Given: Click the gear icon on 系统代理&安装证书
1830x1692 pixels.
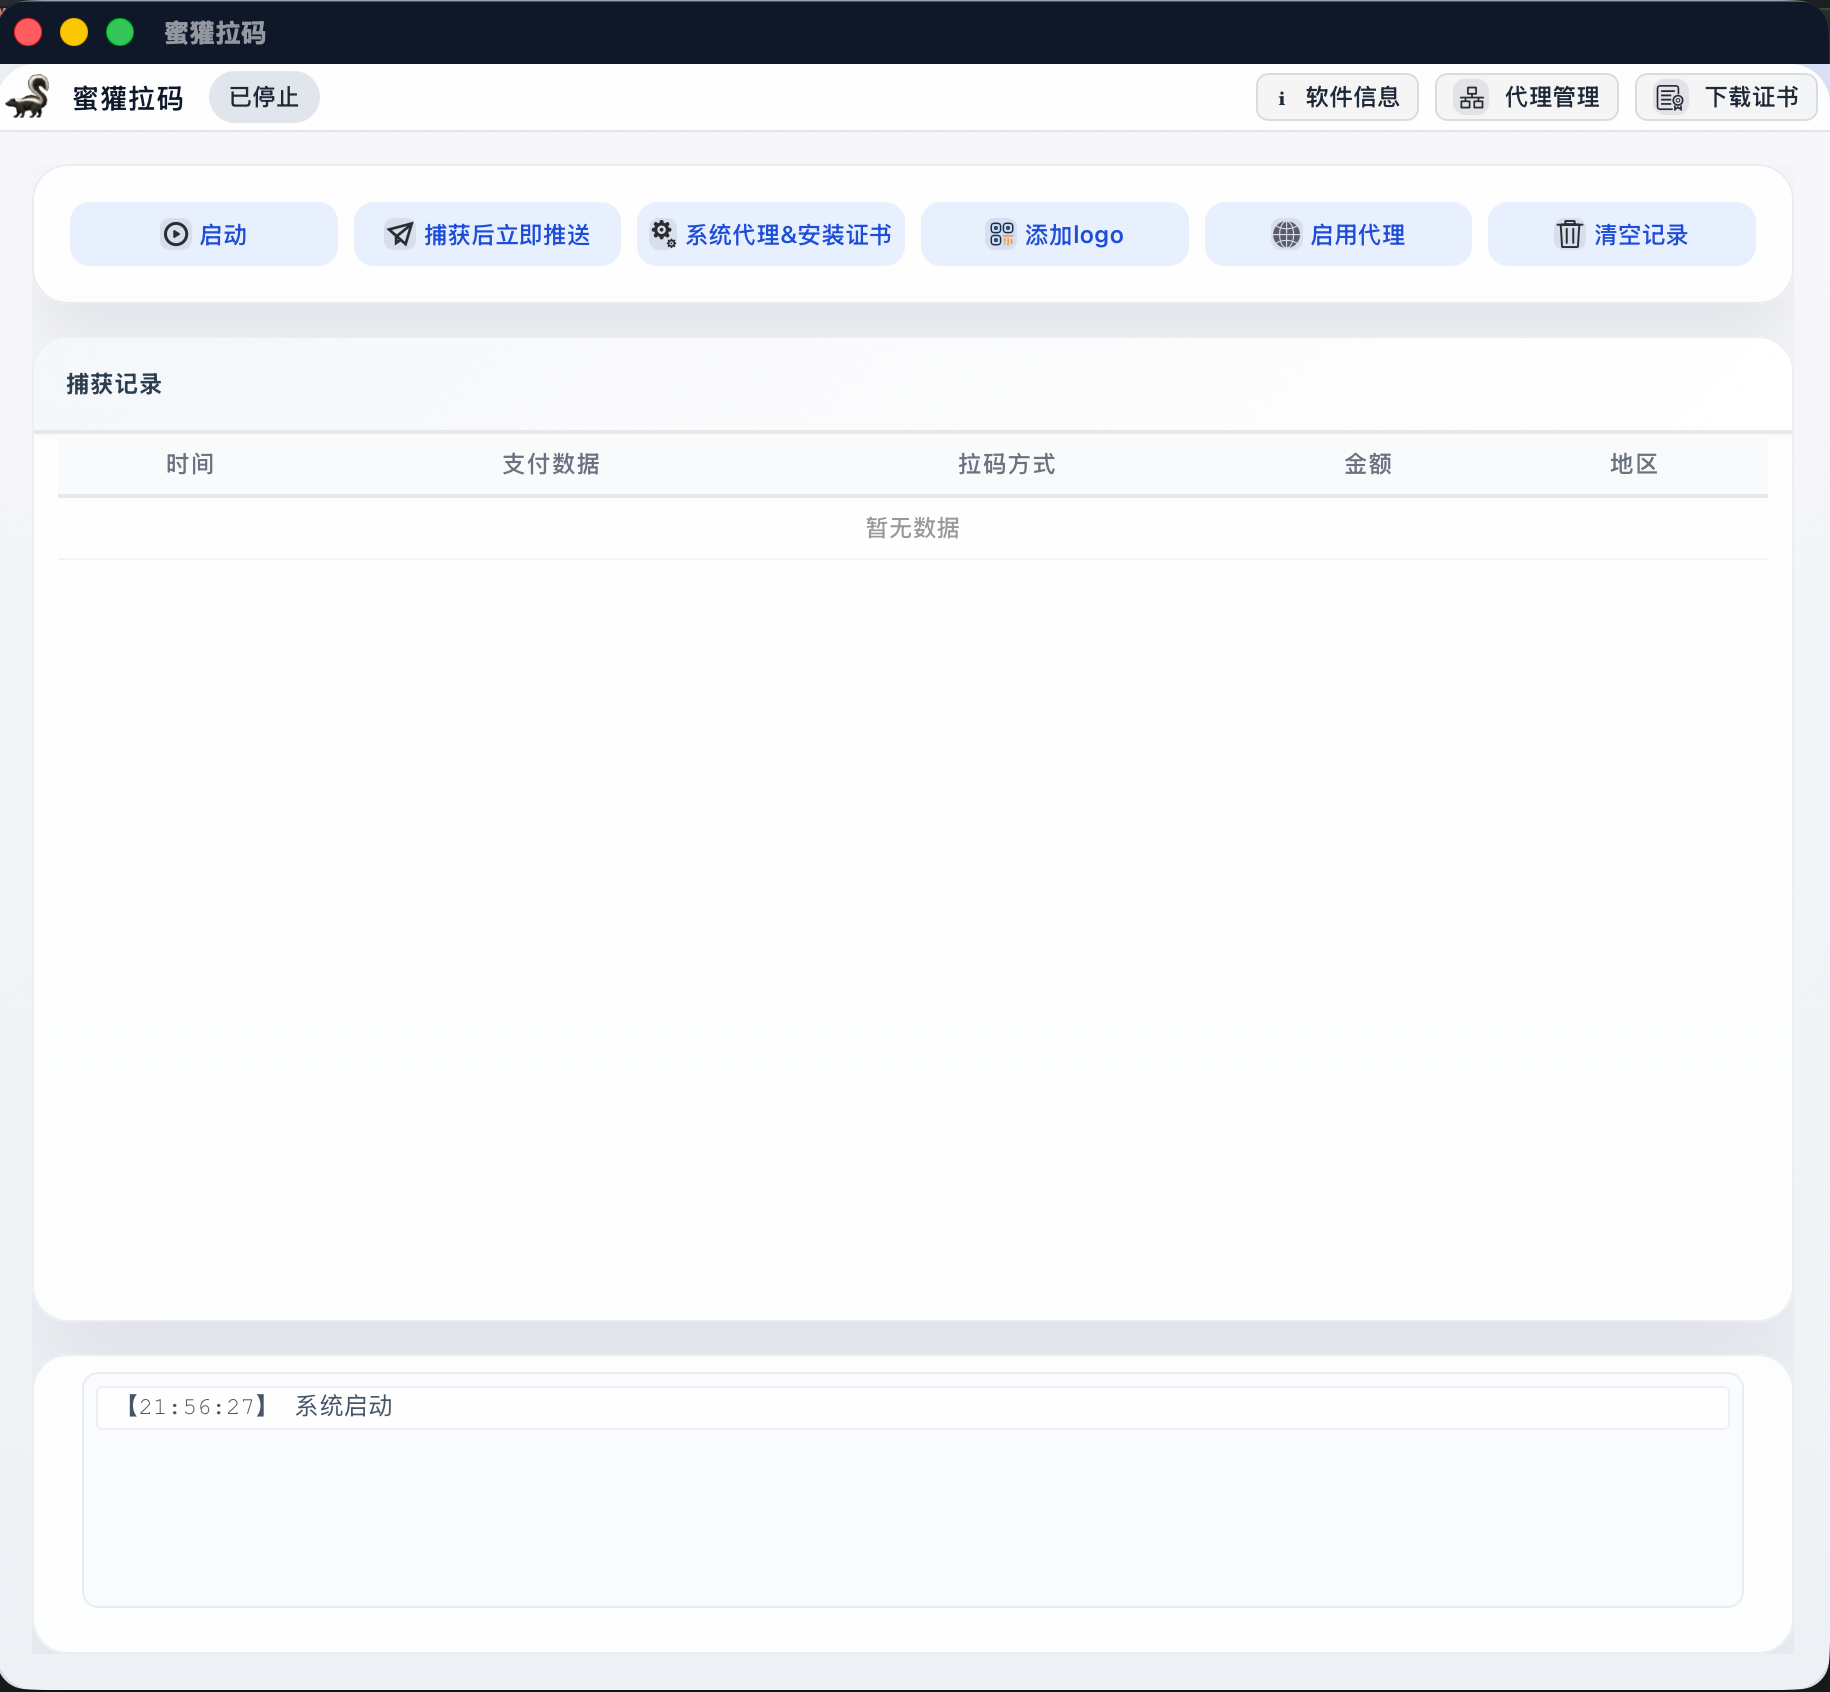Looking at the screenshot, I should tap(663, 233).
